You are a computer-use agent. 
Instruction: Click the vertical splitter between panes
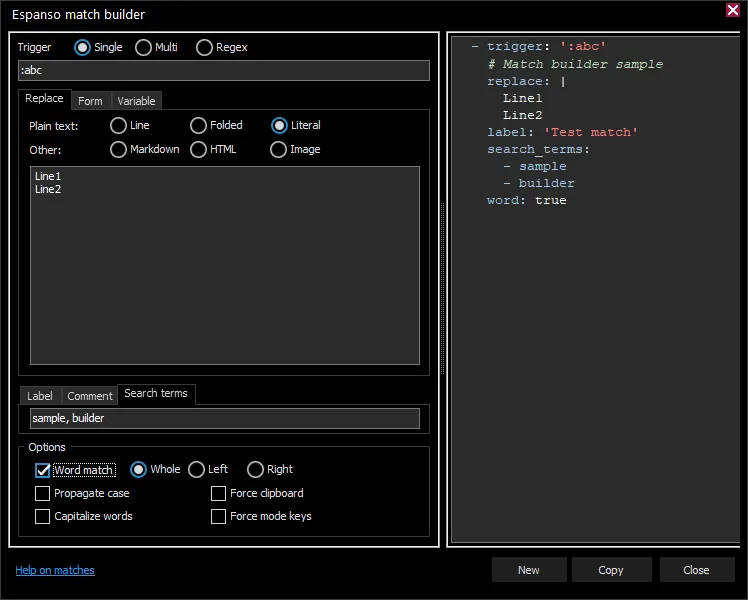(443, 289)
